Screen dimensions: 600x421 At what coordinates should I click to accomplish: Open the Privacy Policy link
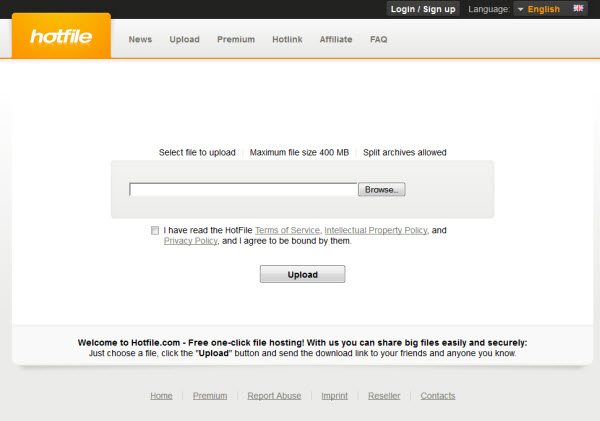point(191,241)
